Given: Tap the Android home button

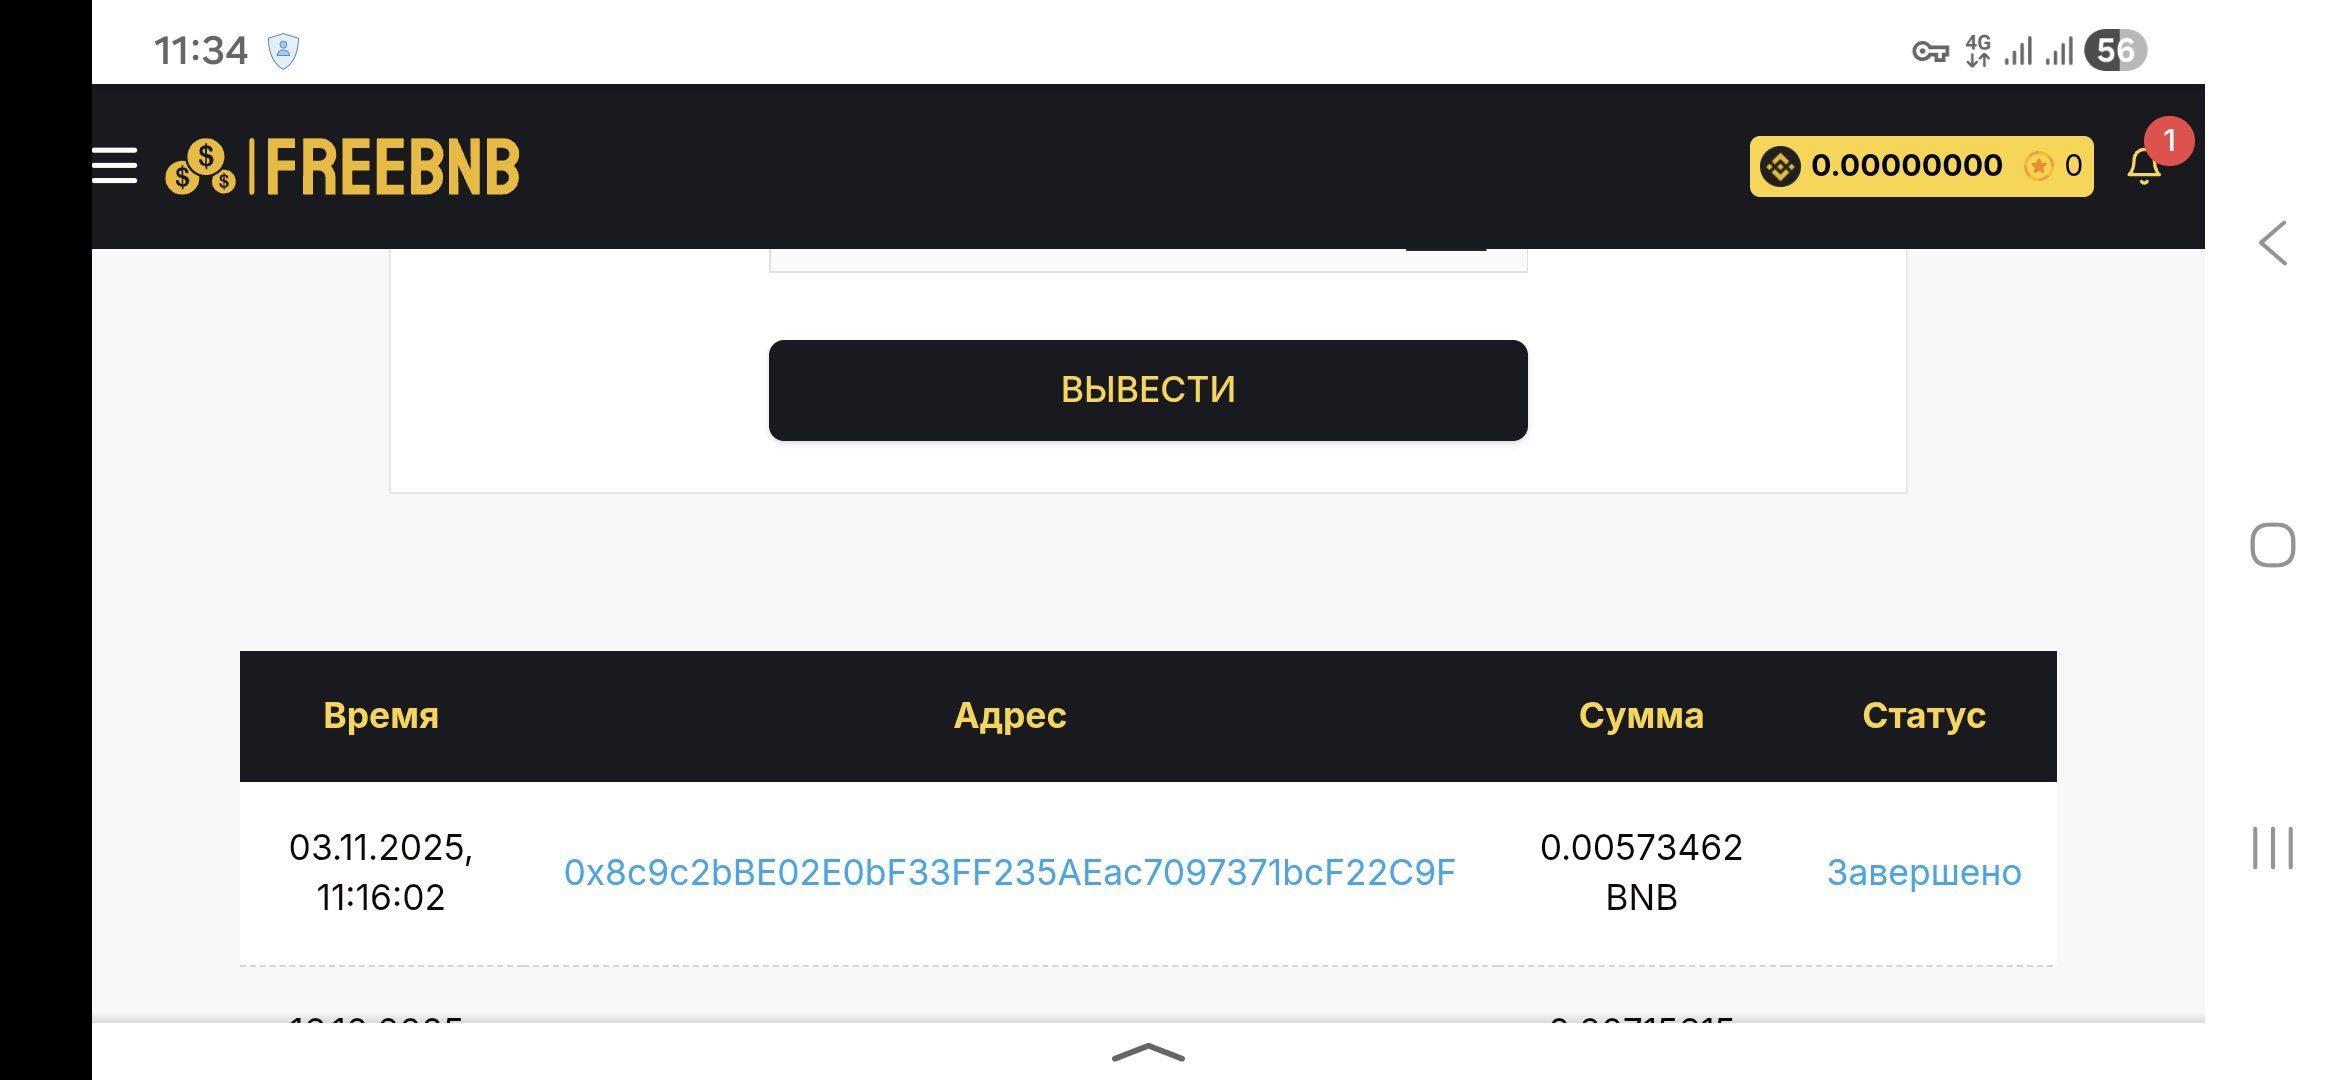Looking at the screenshot, I should click(2272, 545).
